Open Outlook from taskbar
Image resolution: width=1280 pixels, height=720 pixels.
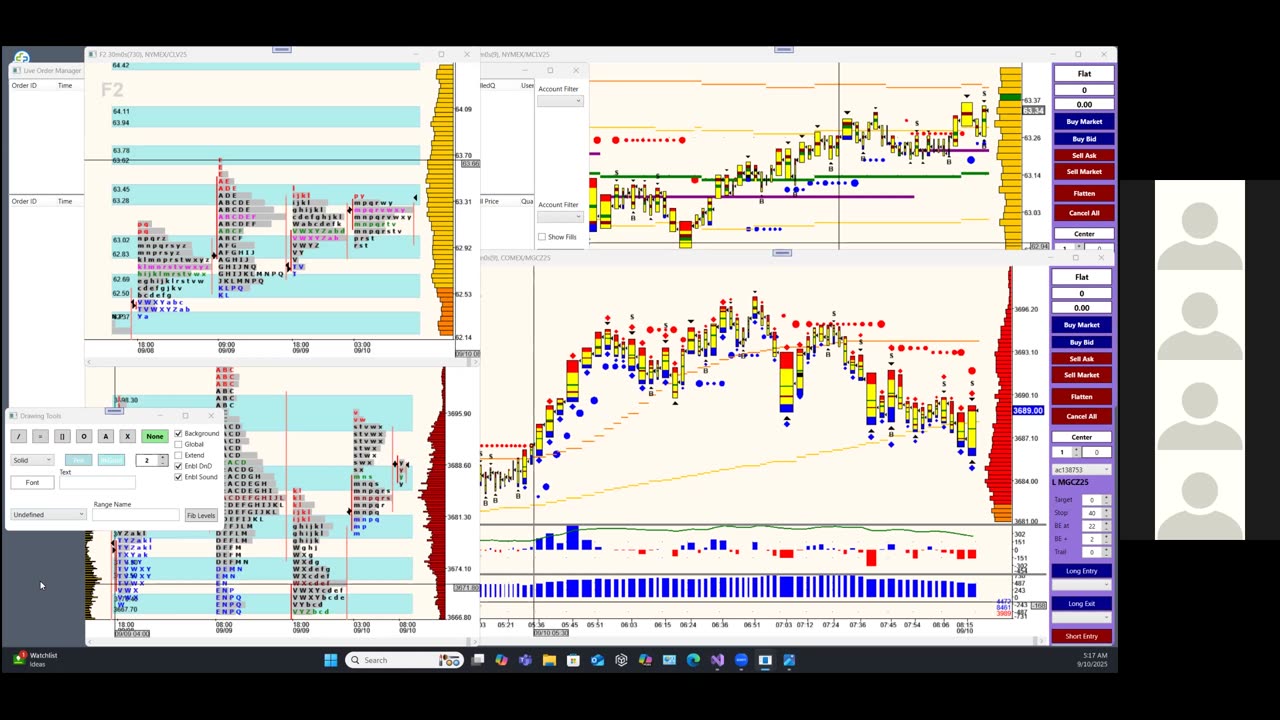pos(597,660)
